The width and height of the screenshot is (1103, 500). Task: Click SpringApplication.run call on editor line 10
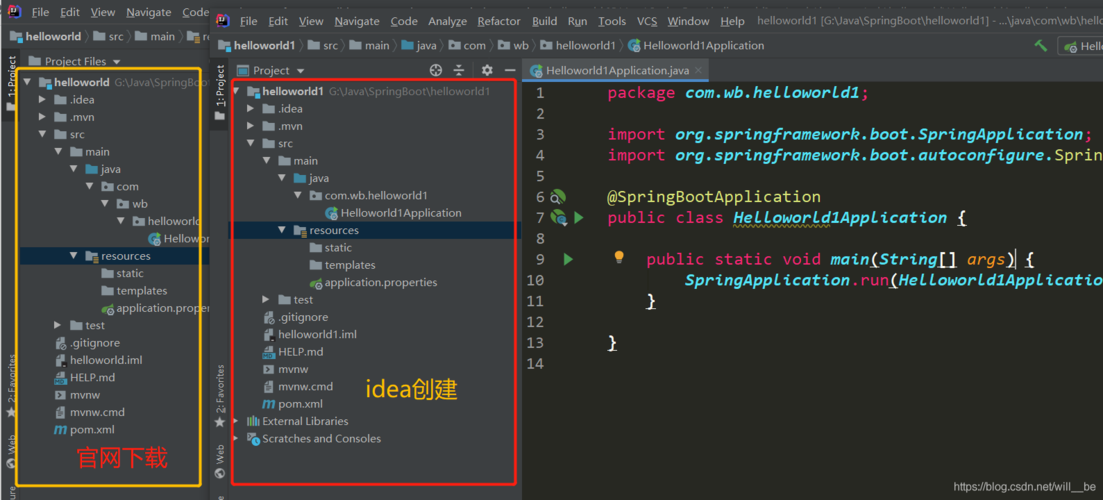[x=787, y=280]
